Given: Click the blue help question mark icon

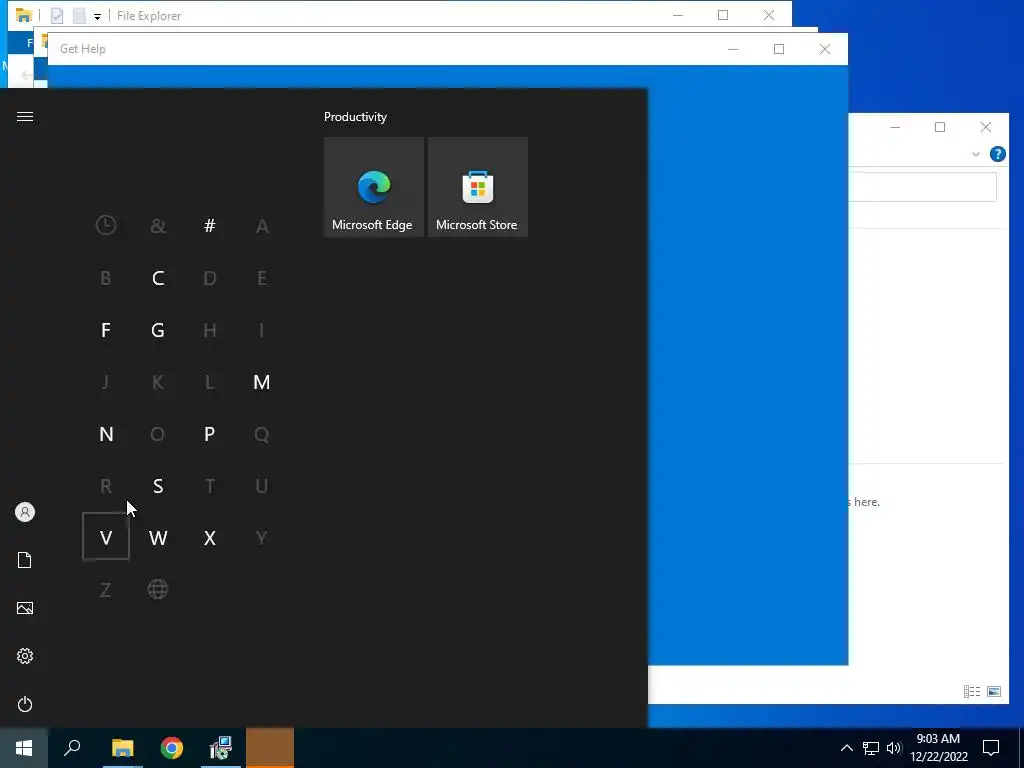Looking at the screenshot, I should (997, 154).
